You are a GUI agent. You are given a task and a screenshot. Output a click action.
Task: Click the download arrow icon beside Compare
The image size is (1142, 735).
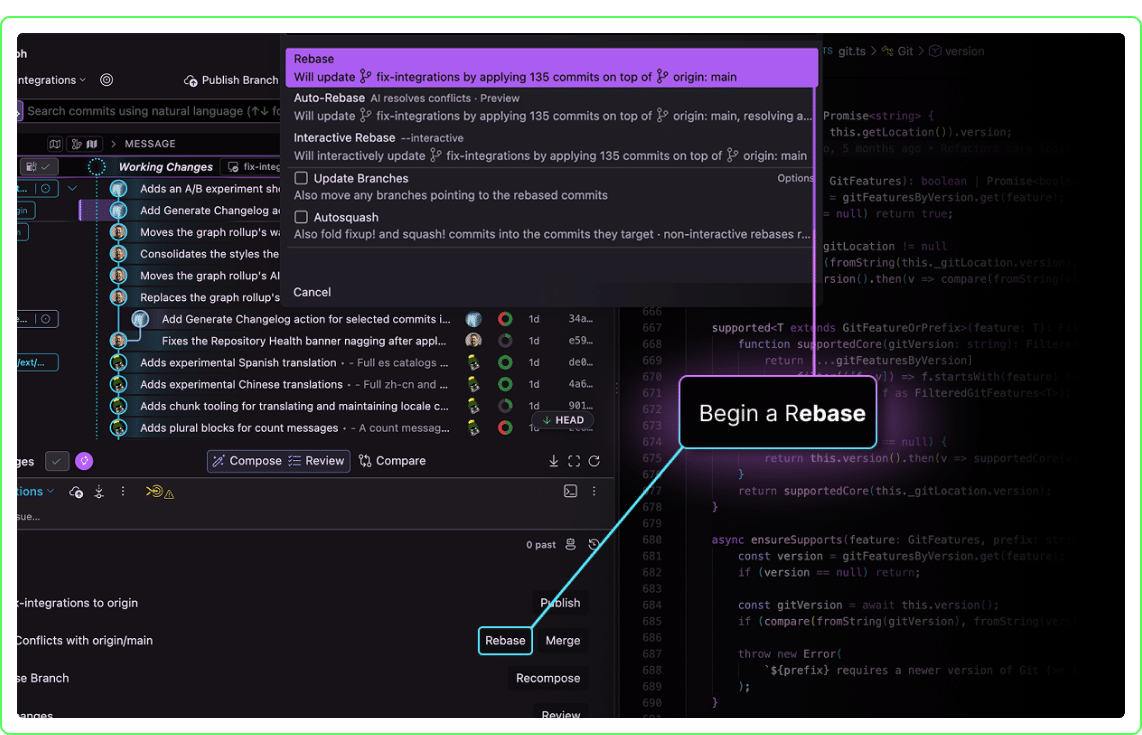pyautogui.click(x=554, y=461)
